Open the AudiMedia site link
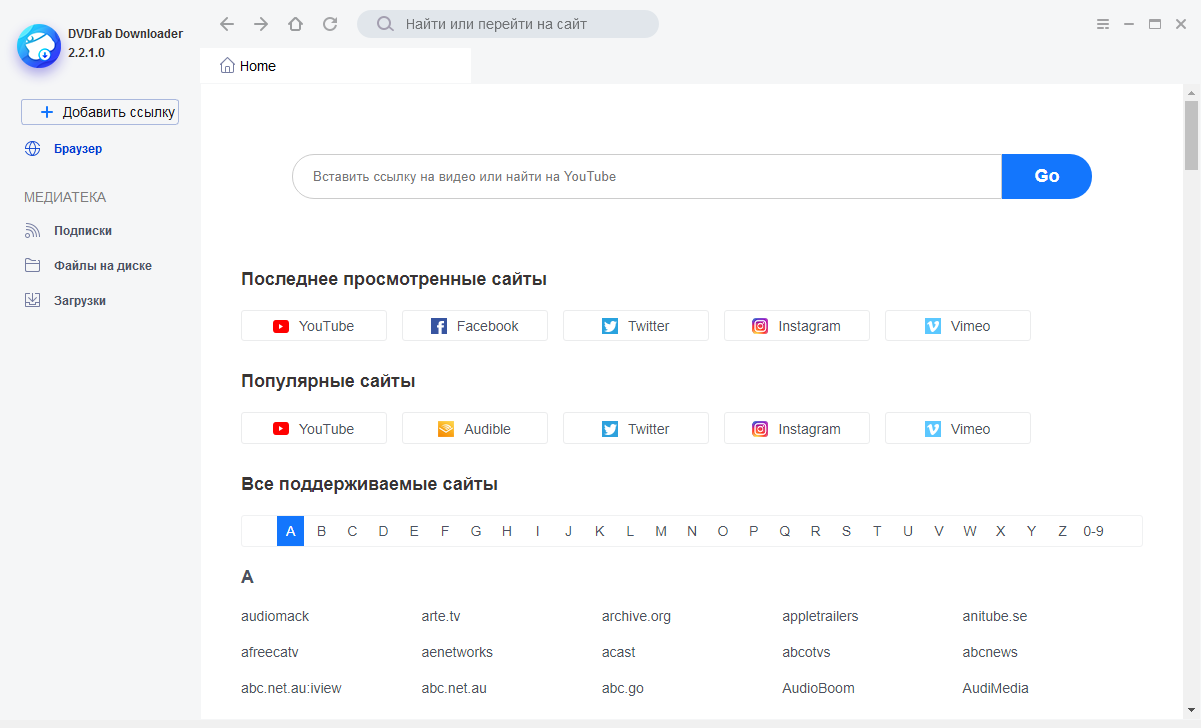This screenshot has width=1201, height=728. coord(996,688)
